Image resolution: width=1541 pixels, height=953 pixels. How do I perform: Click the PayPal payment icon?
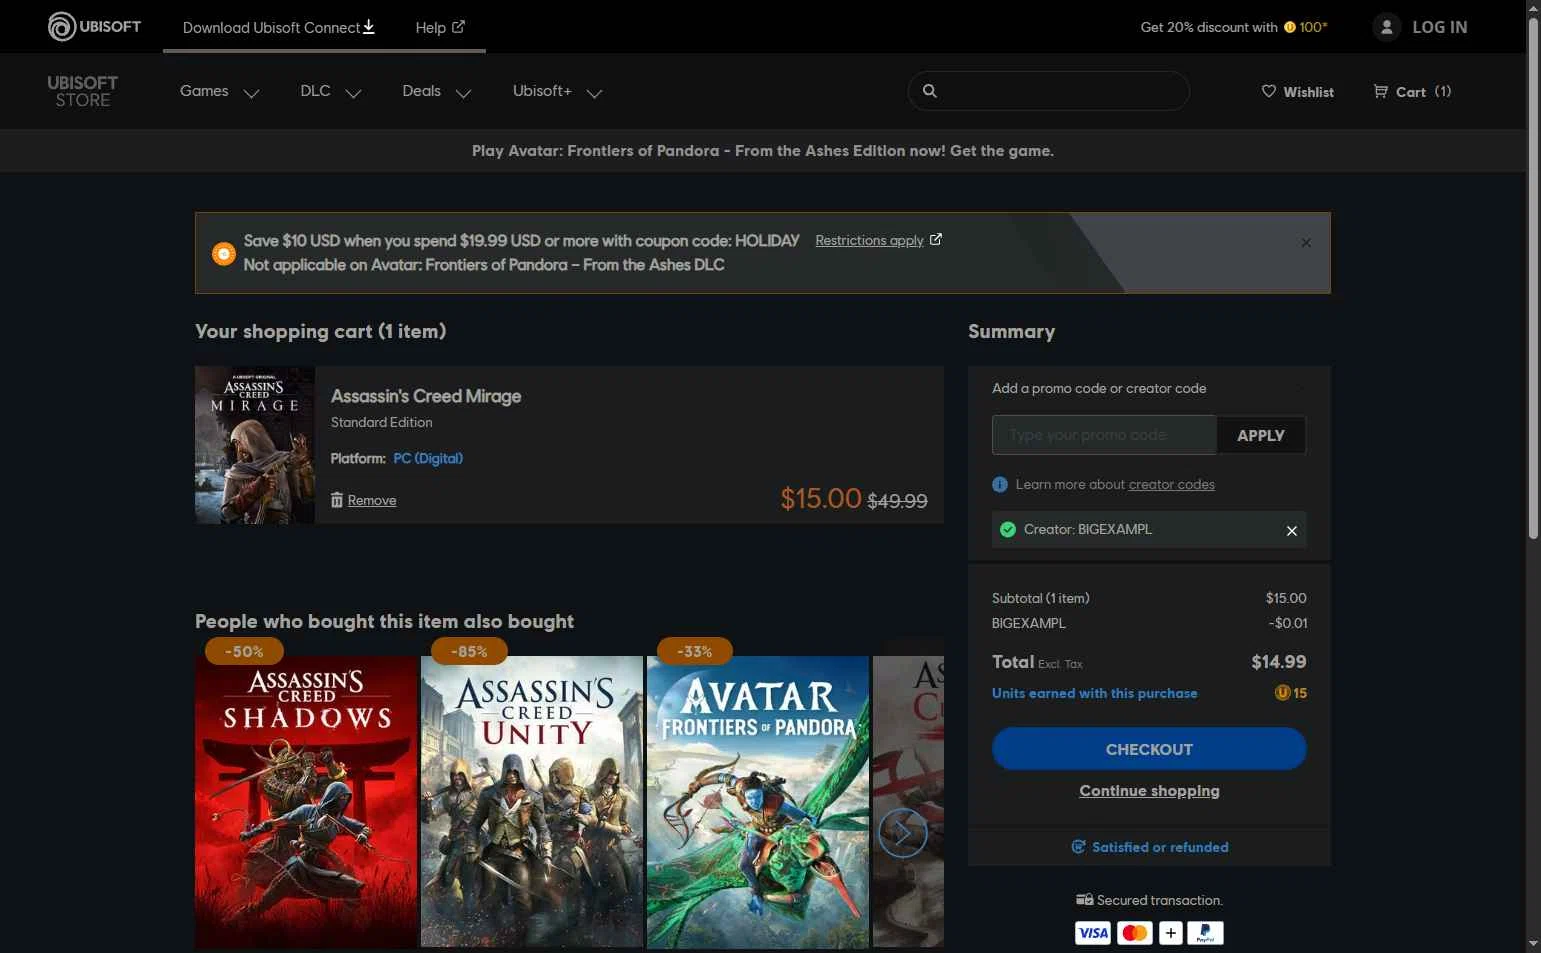(x=1205, y=933)
